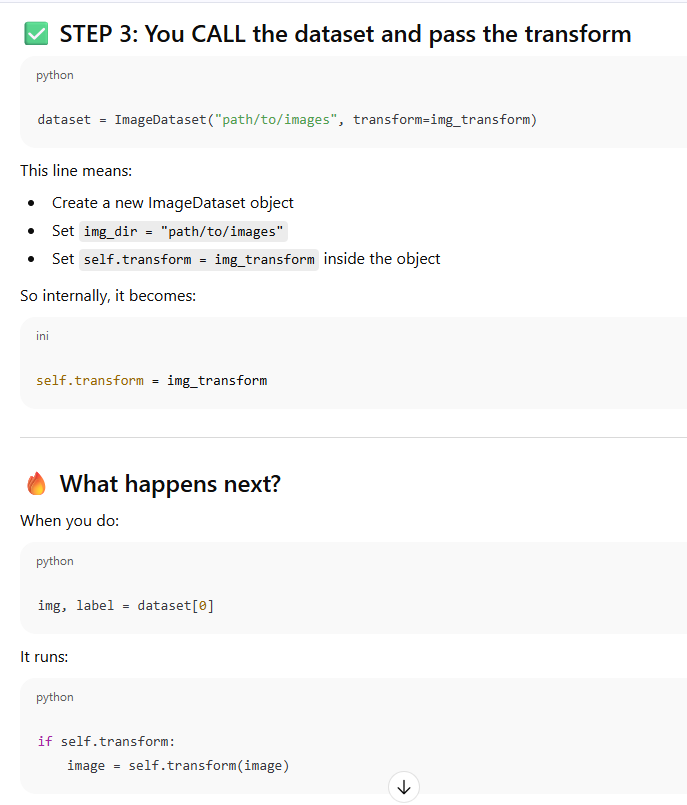Click the STEP 3 heading text
The image size is (687, 805).
click(345, 34)
